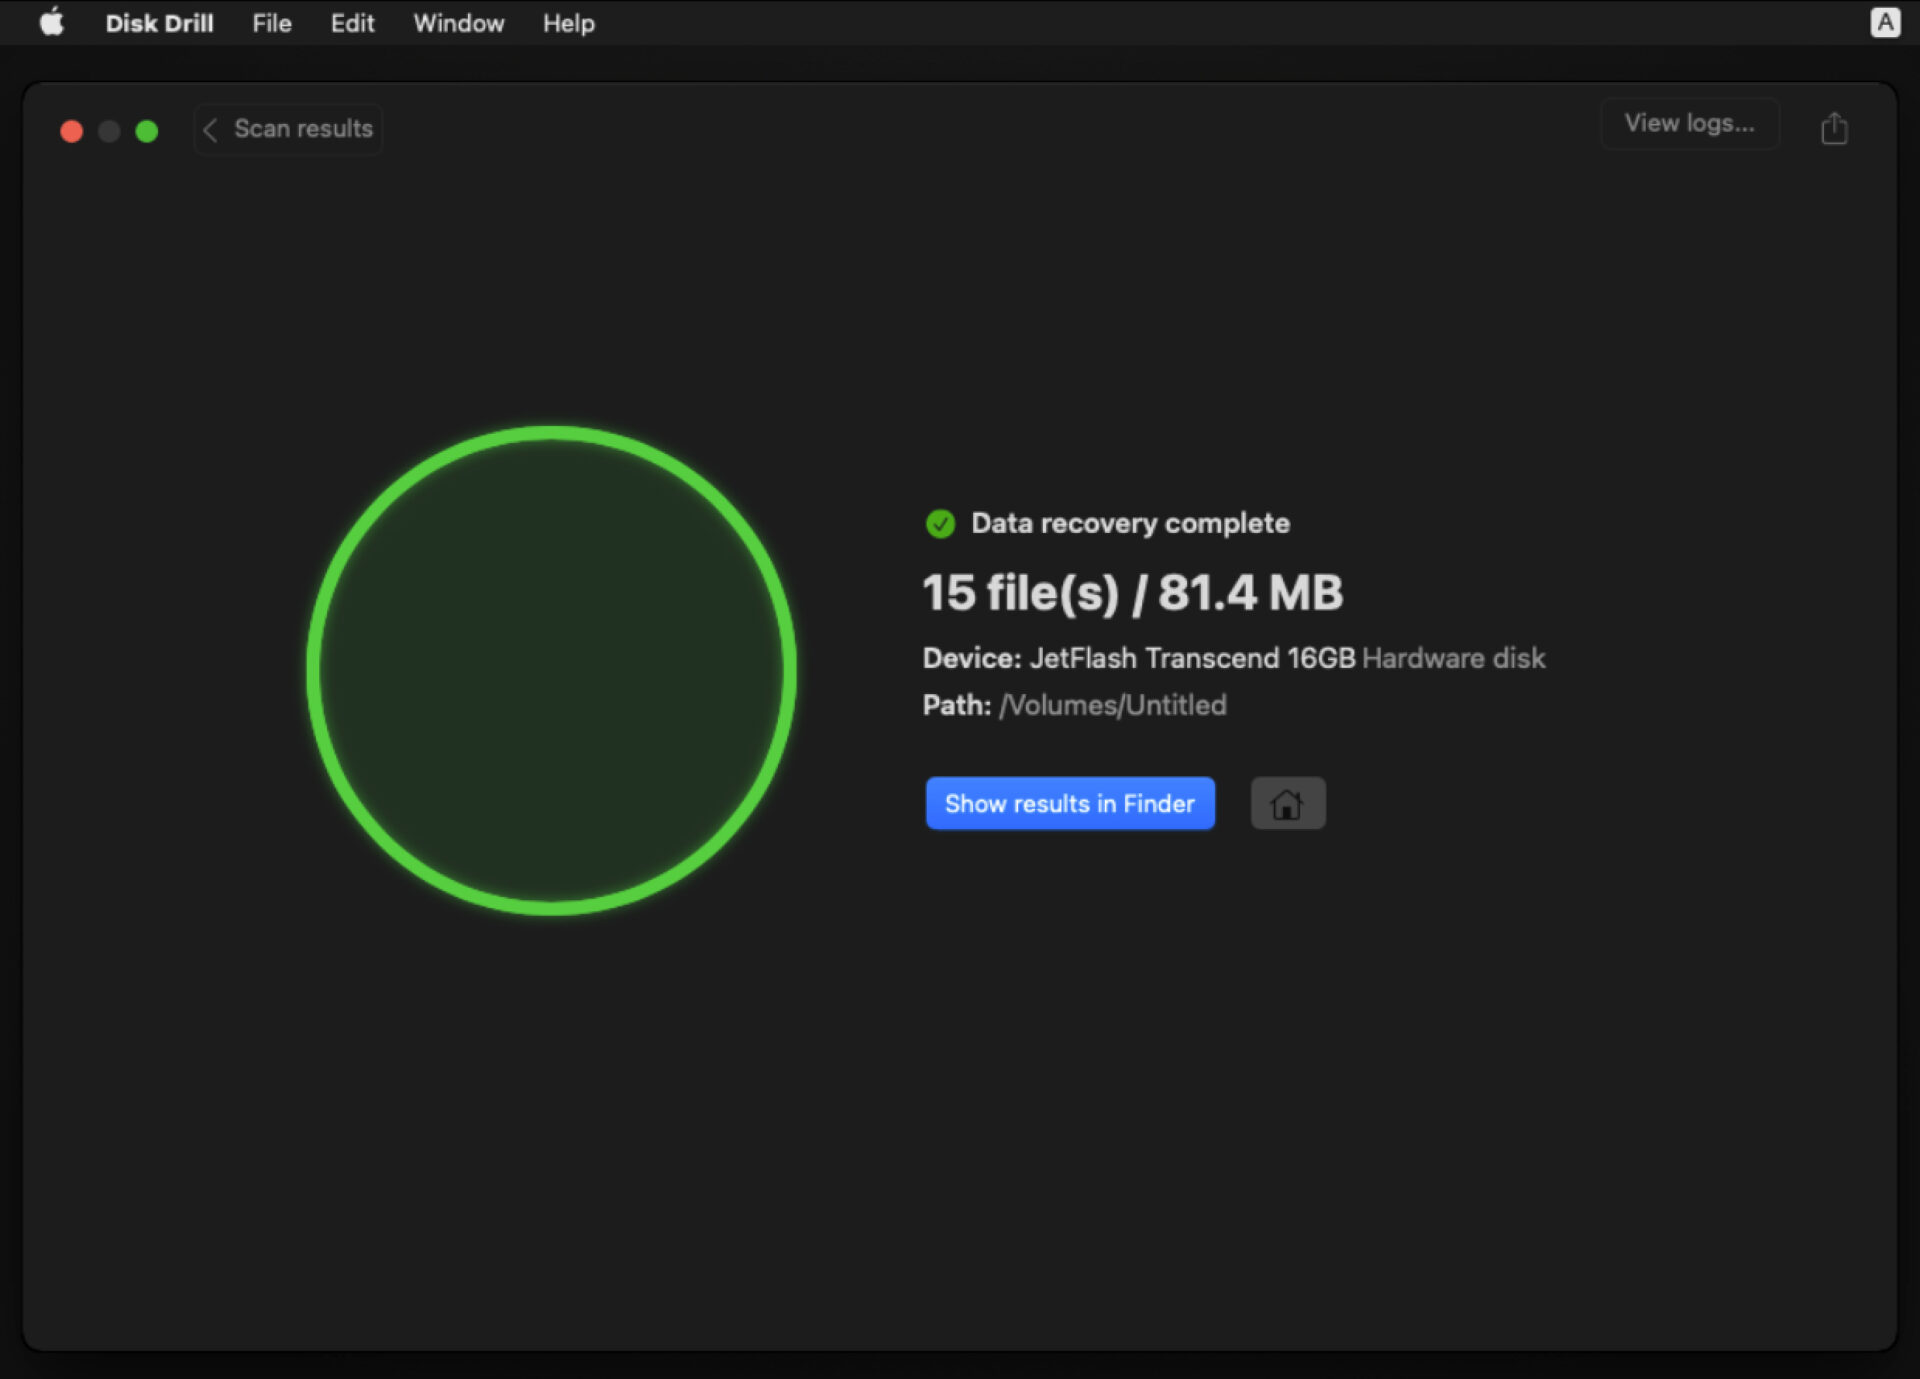Click the /Volumes/Untitled path text

[x=1112, y=705]
